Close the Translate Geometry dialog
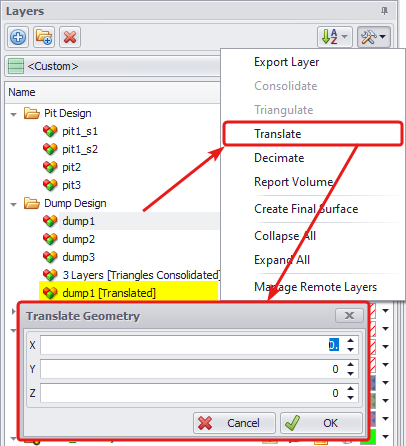Image resolution: width=406 pixels, height=446 pixels. click(x=349, y=315)
